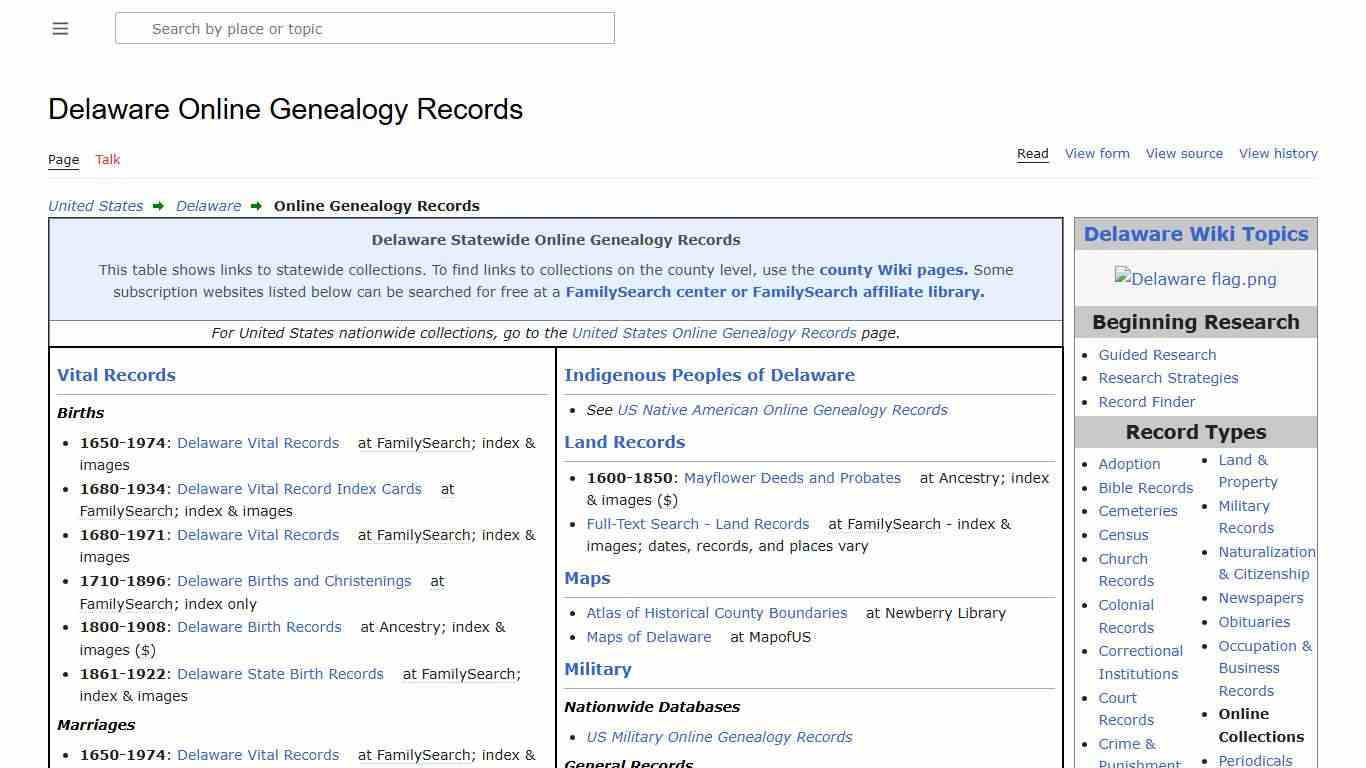Click the search input field
Screen dimensions: 1366x768
pos(365,28)
